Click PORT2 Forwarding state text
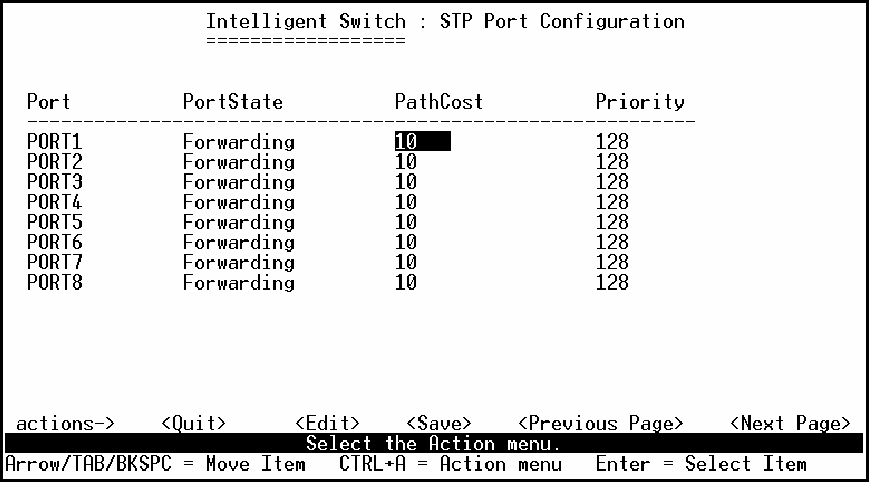Viewport: 869px width, 482px height. click(238, 162)
